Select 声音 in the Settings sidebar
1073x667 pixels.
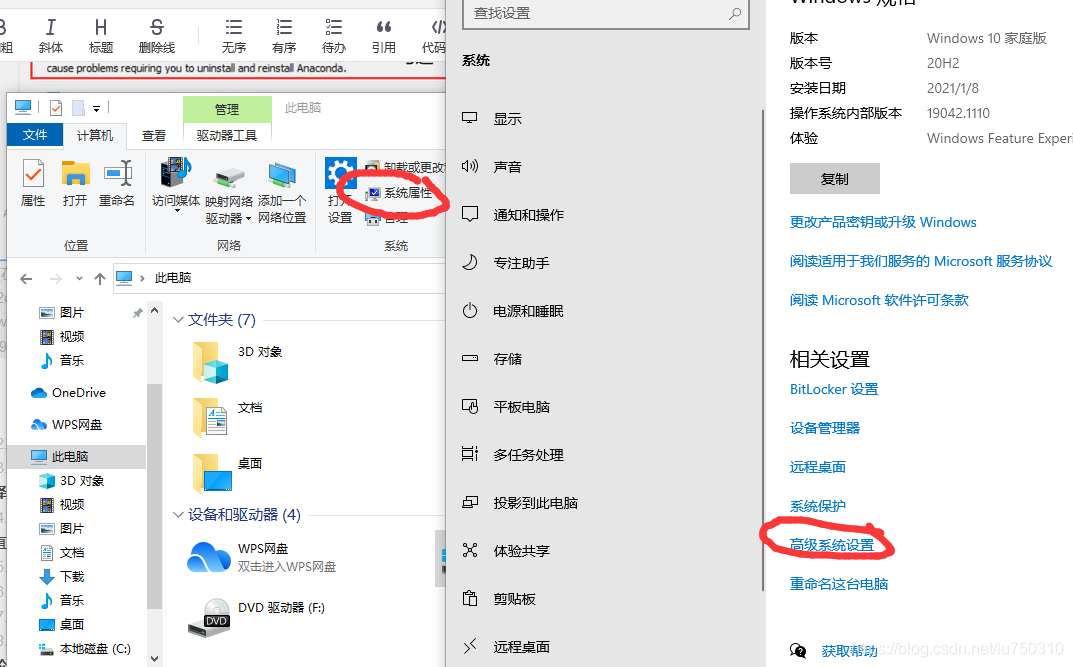510,167
